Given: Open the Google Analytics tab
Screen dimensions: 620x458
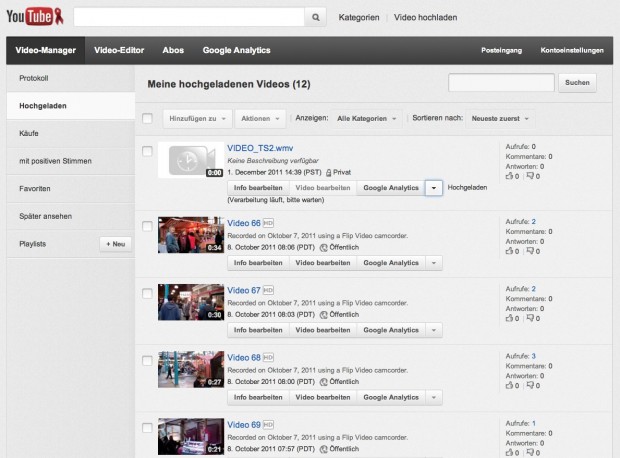Looking at the screenshot, I should [236, 50].
